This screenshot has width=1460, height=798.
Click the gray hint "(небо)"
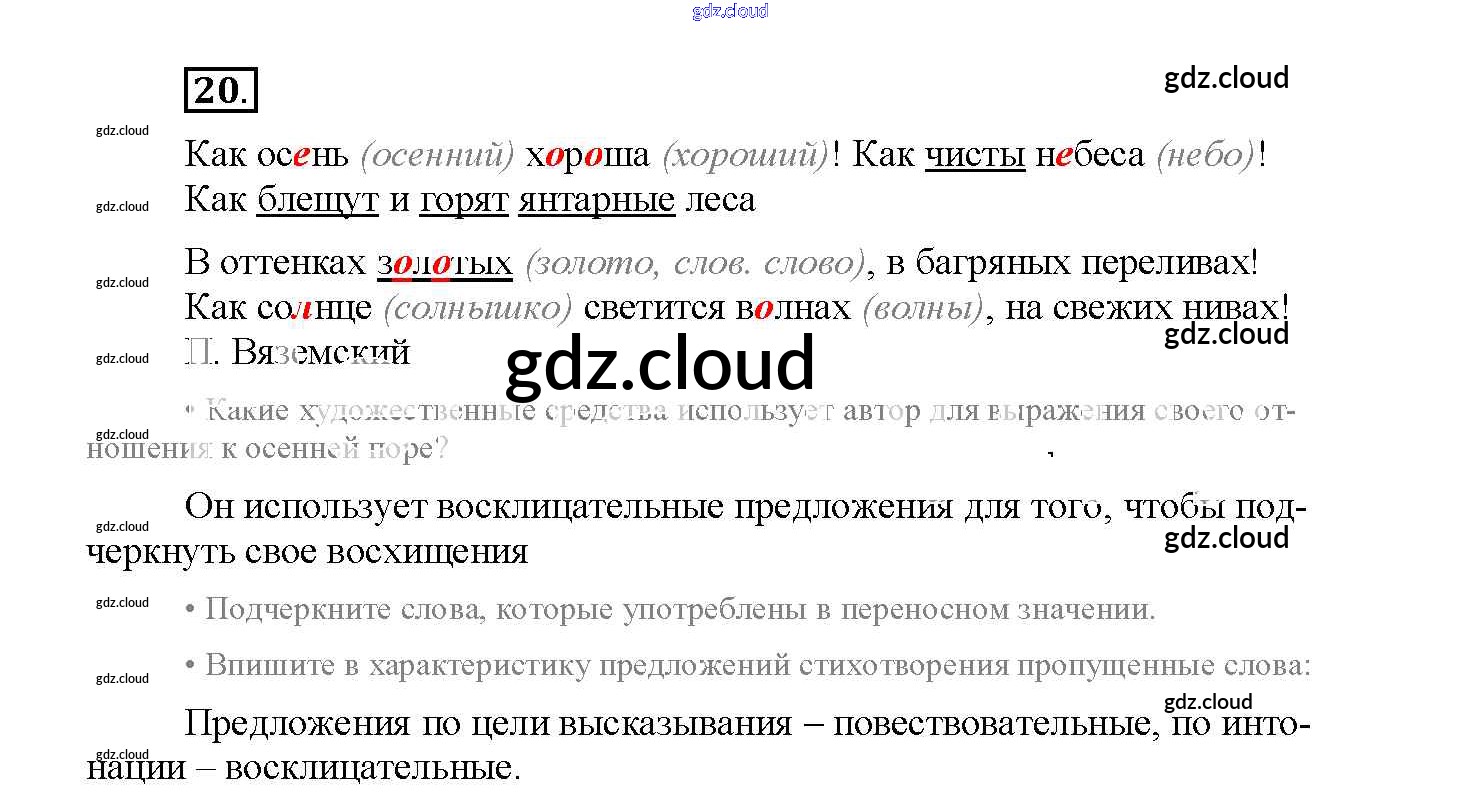(1205, 156)
